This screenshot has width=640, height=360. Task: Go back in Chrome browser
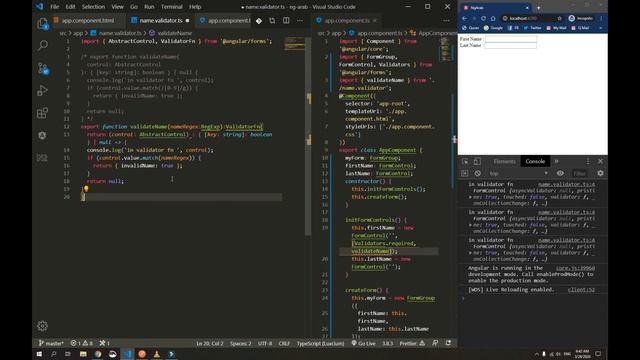(x=464, y=18)
